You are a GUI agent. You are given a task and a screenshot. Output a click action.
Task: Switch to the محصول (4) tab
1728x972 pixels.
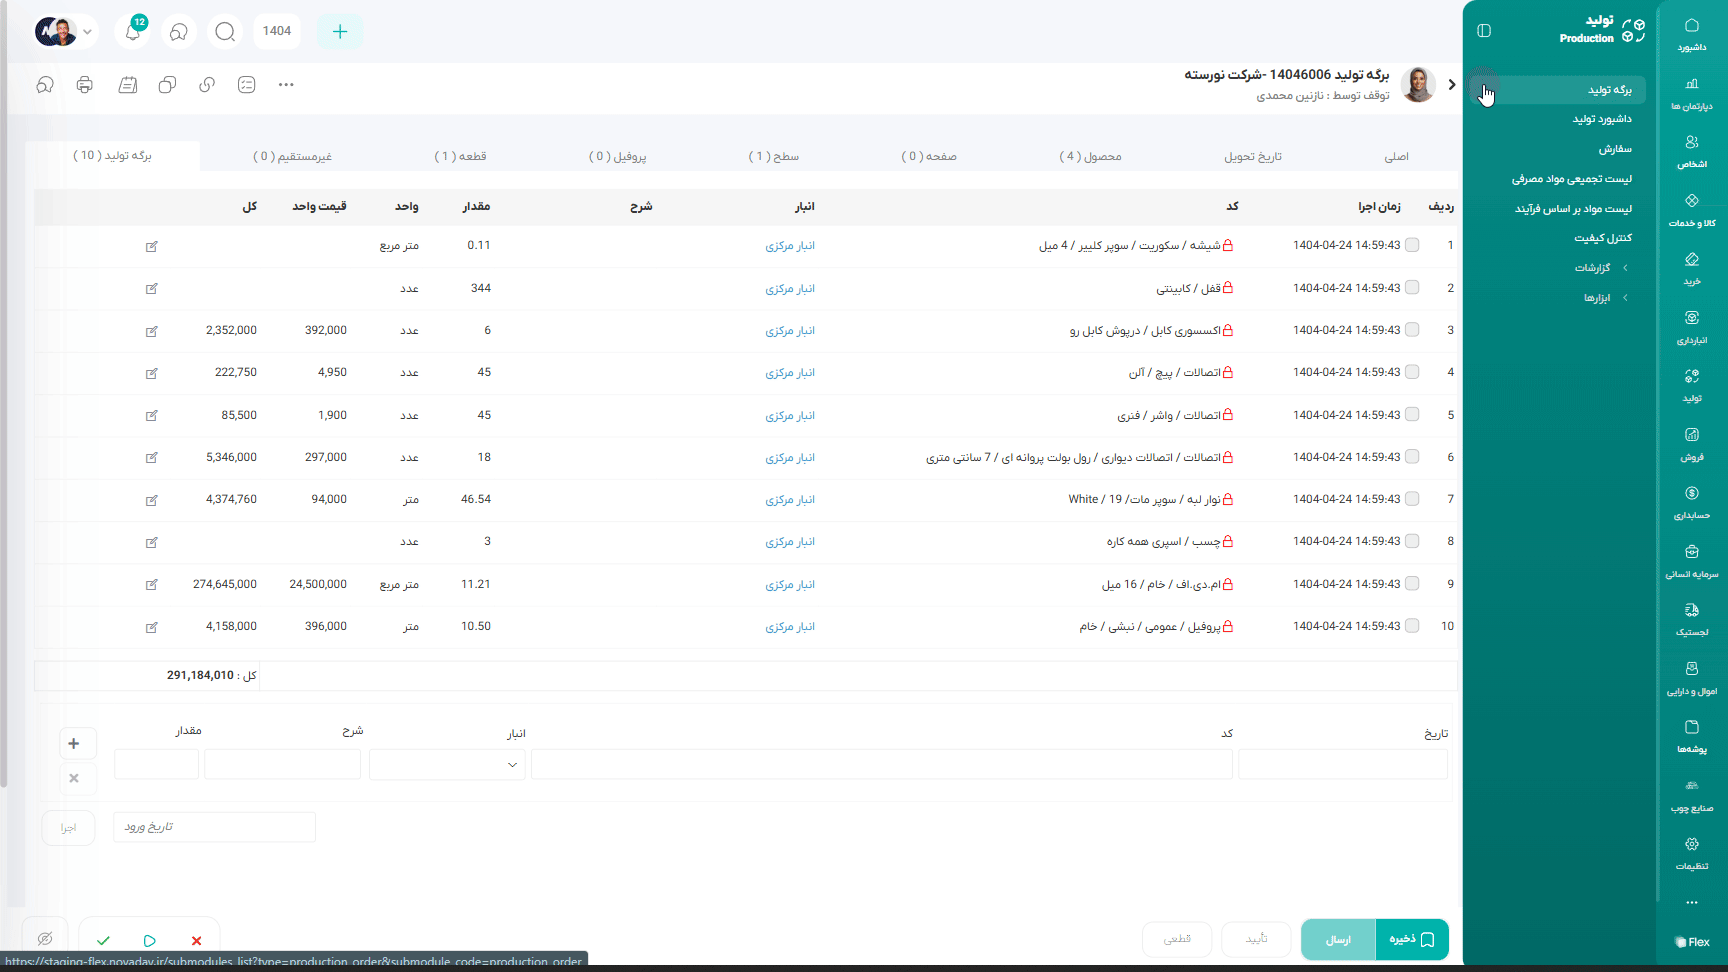coord(1090,156)
